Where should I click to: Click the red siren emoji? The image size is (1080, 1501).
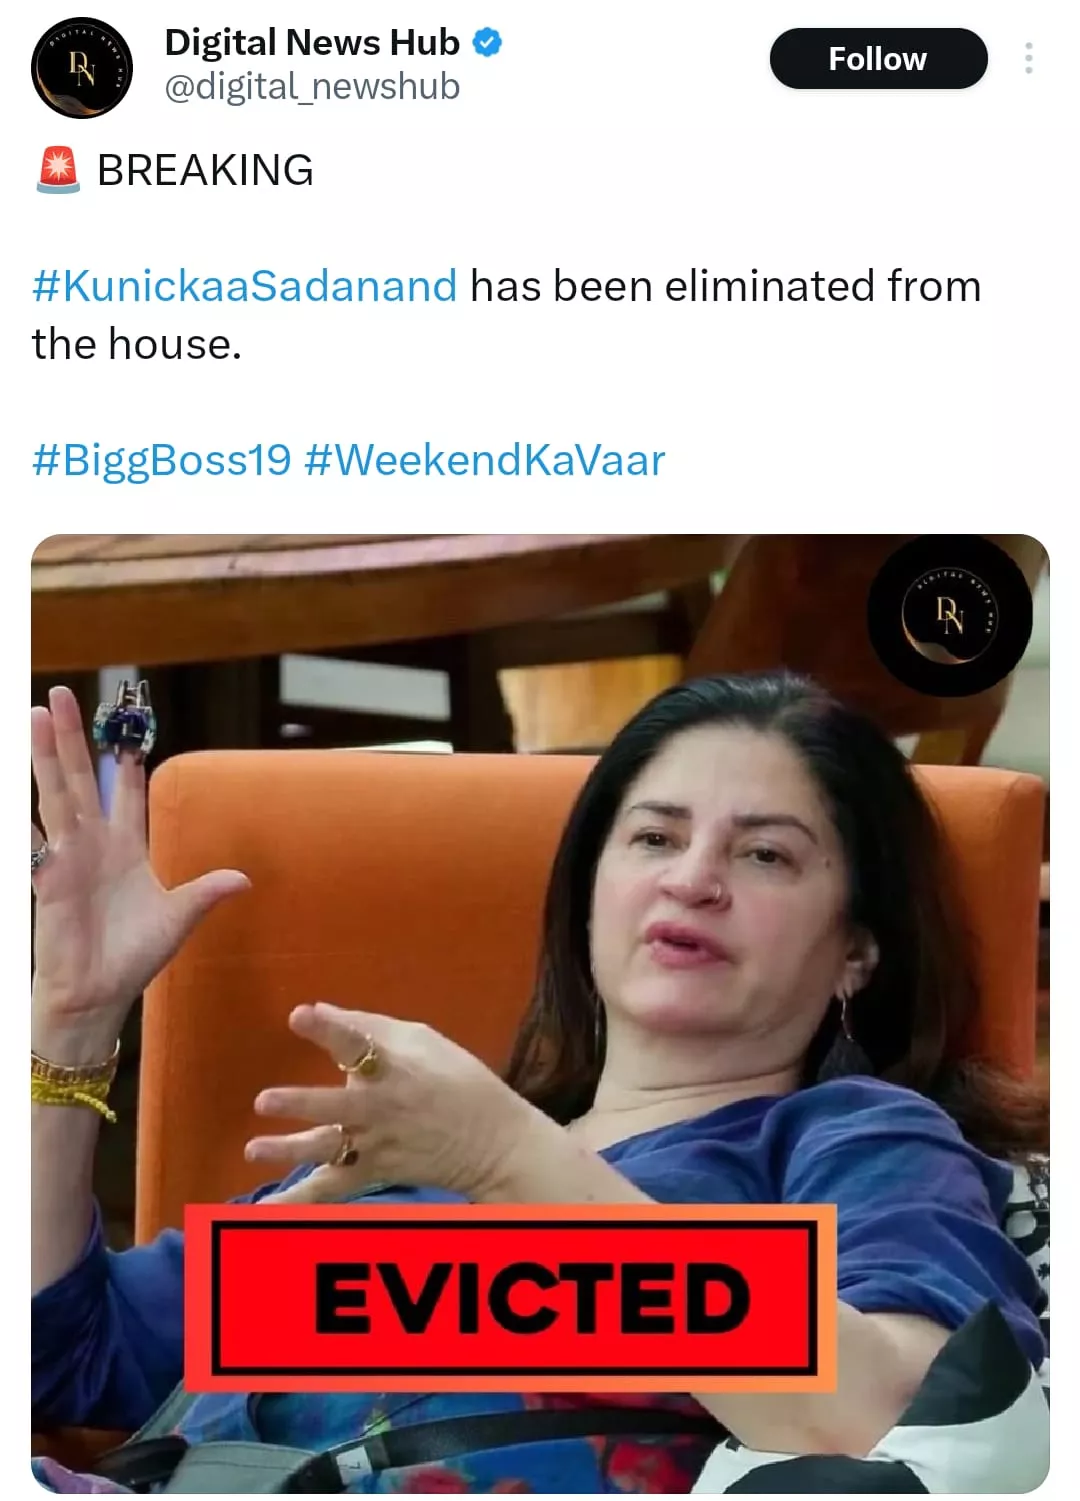(58, 170)
